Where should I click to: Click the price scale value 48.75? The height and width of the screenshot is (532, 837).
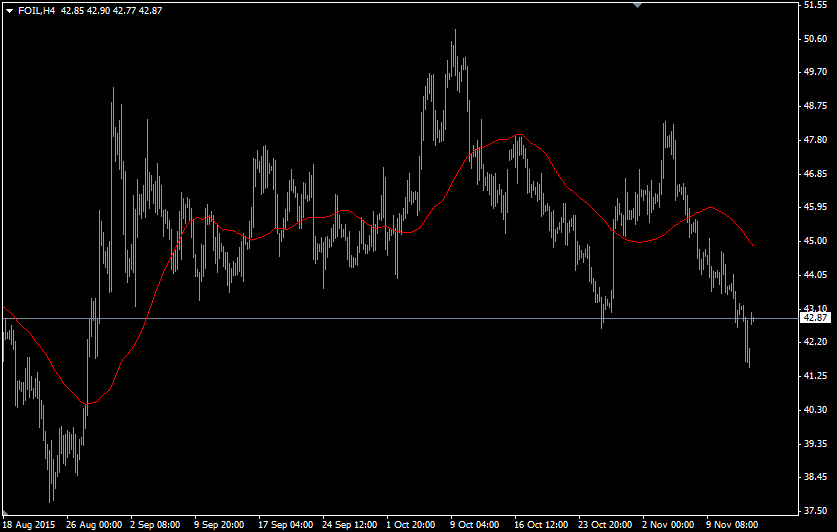[x=816, y=106]
